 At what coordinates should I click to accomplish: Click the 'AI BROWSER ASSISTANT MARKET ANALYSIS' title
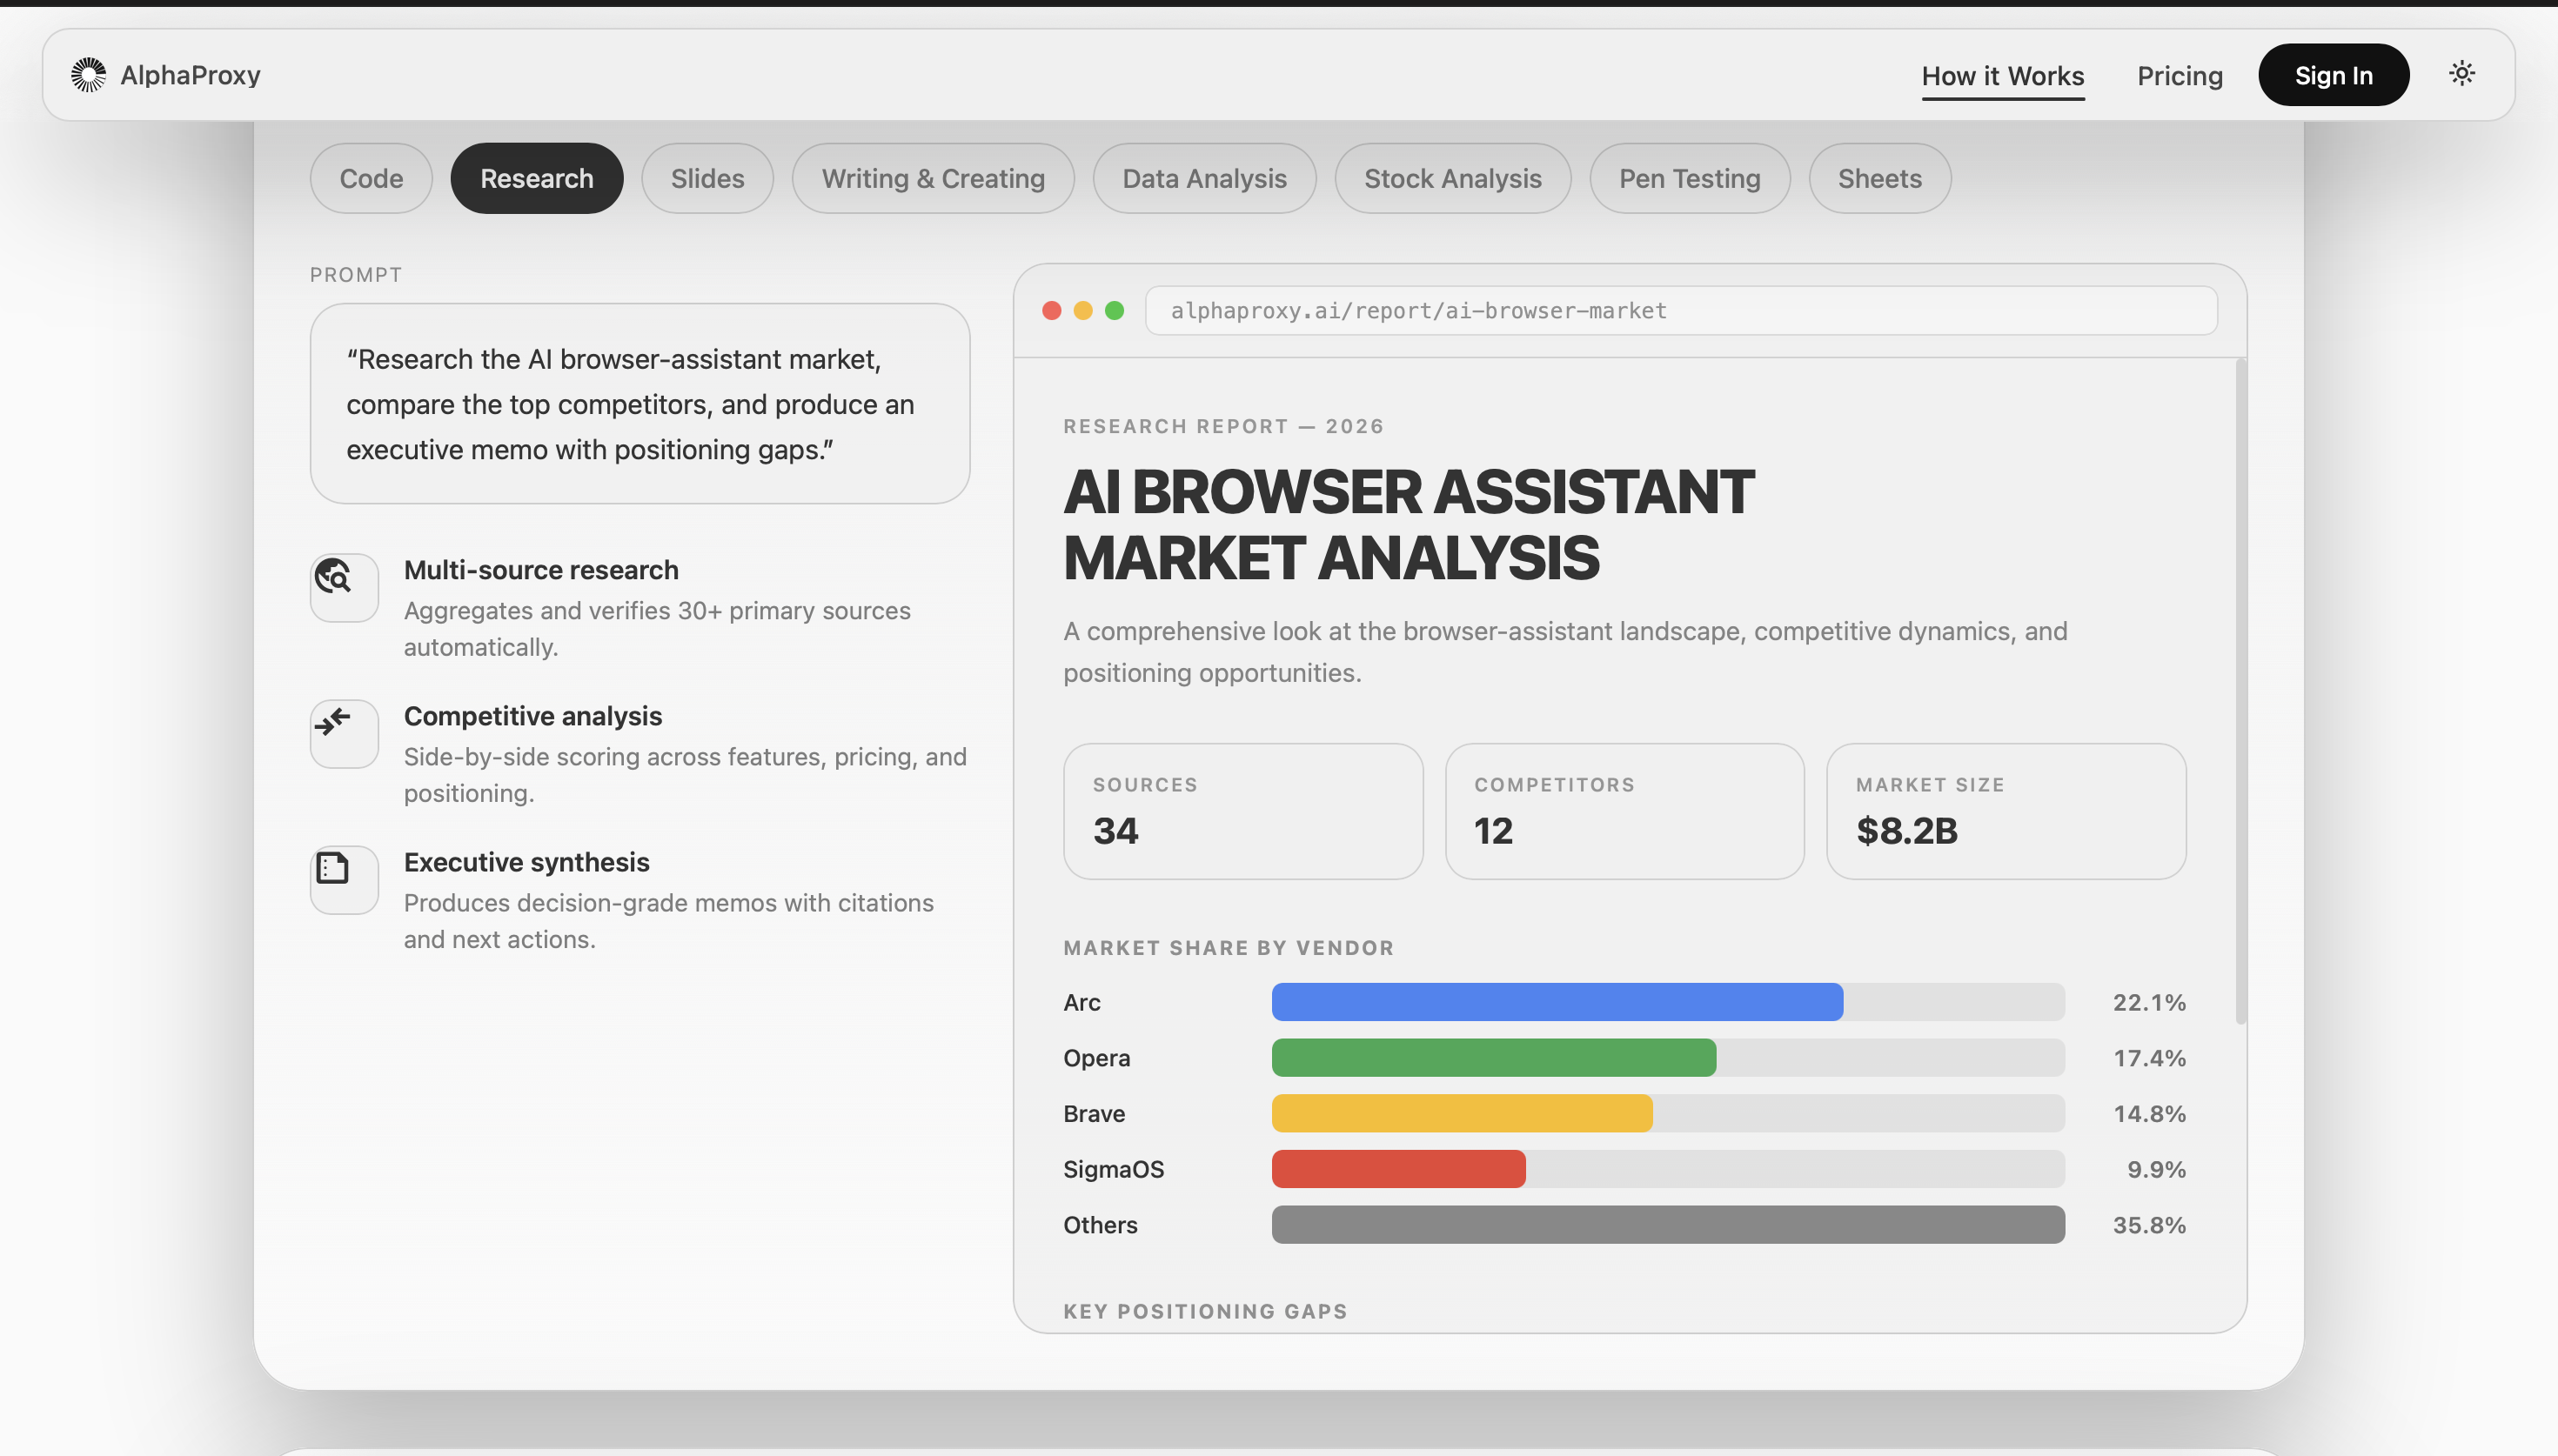(1408, 524)
